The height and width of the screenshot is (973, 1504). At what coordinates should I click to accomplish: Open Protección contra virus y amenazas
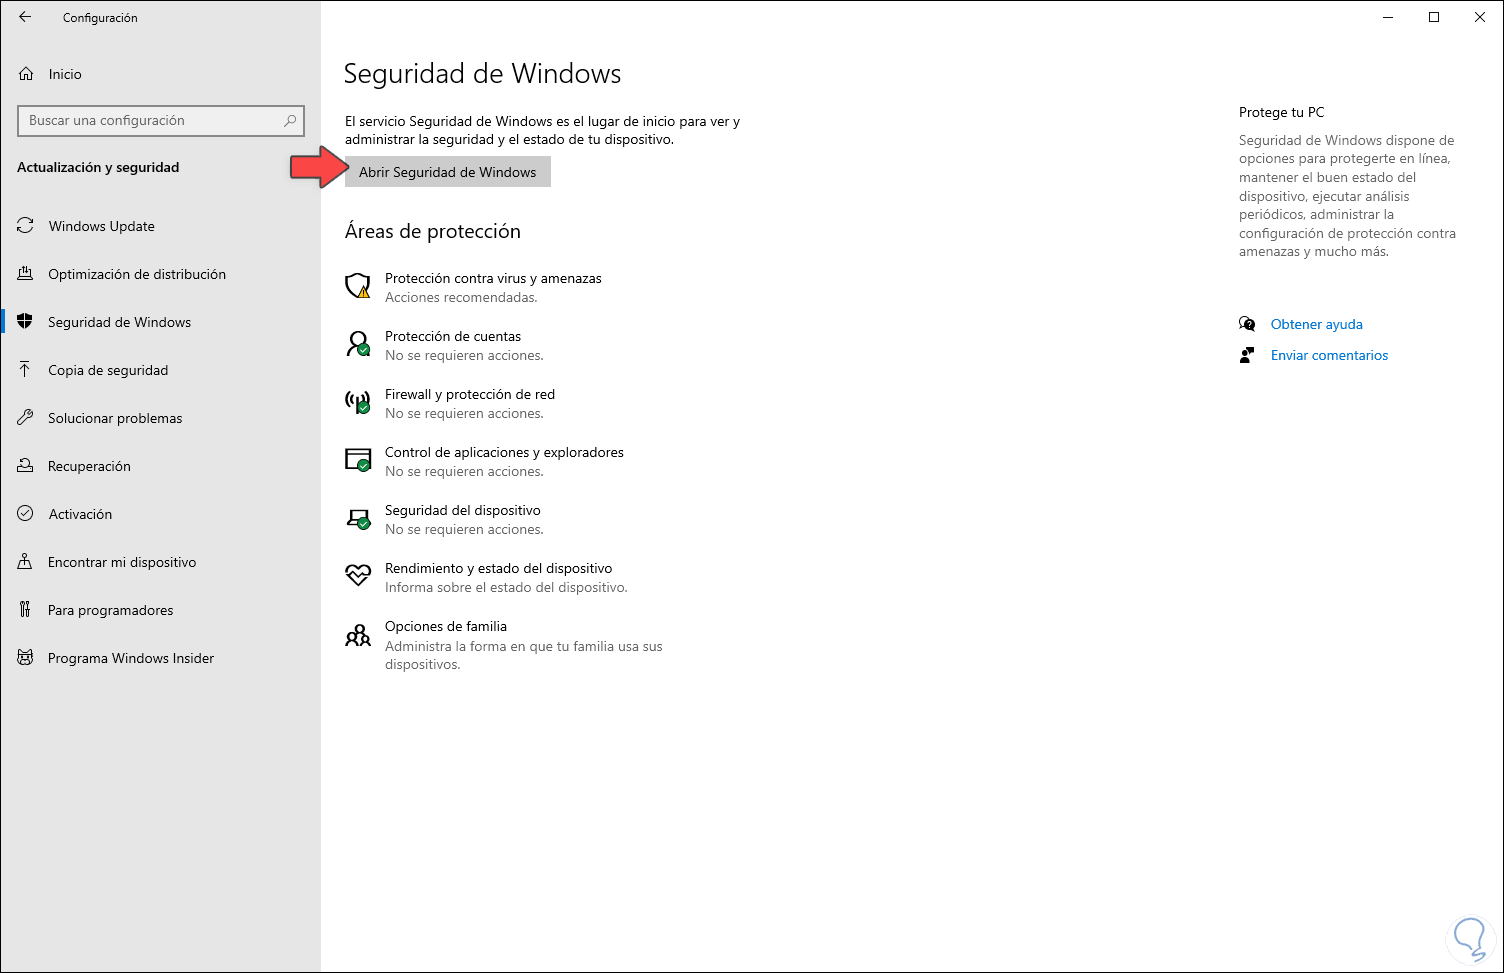[493, 278]
